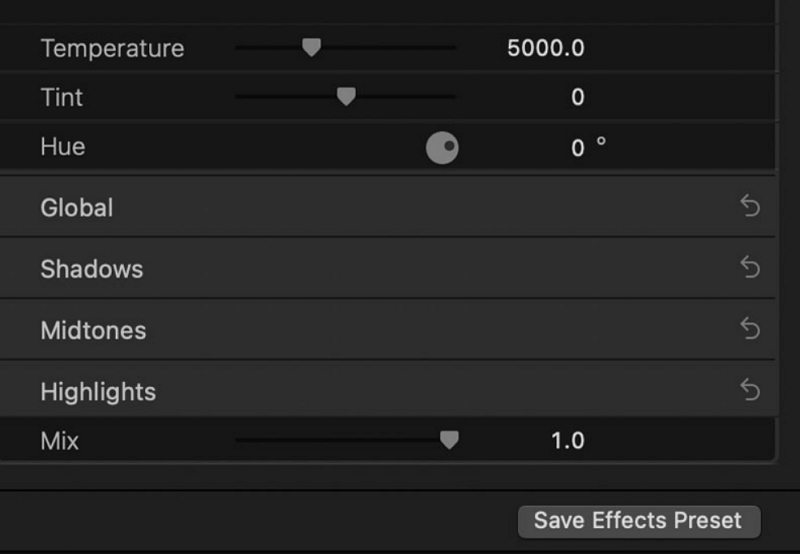800x554 pixels.
Task: Reset the Midtones color controls
Action: coord(750,329)
